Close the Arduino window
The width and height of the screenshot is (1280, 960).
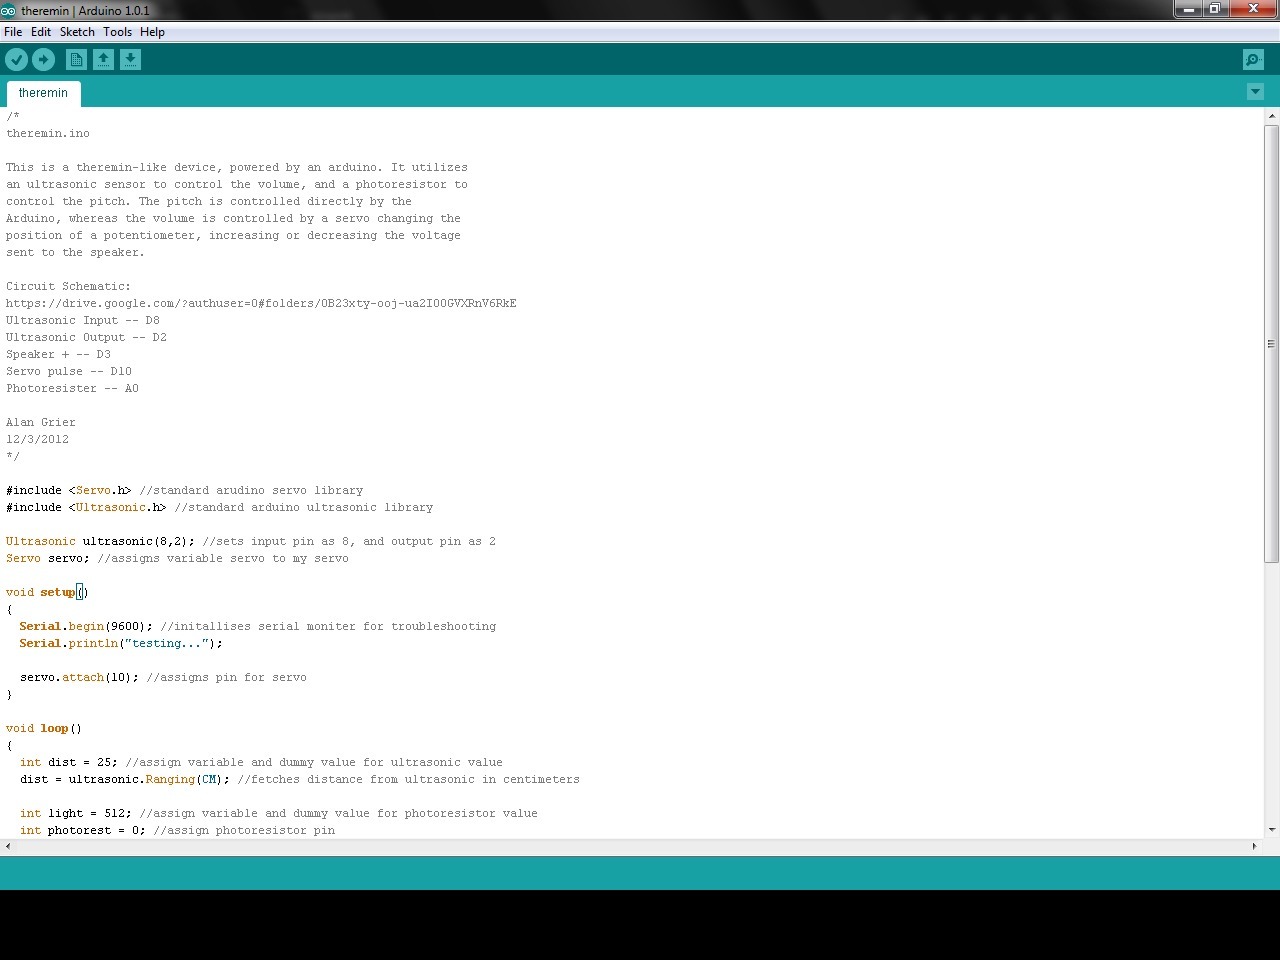1254,9
